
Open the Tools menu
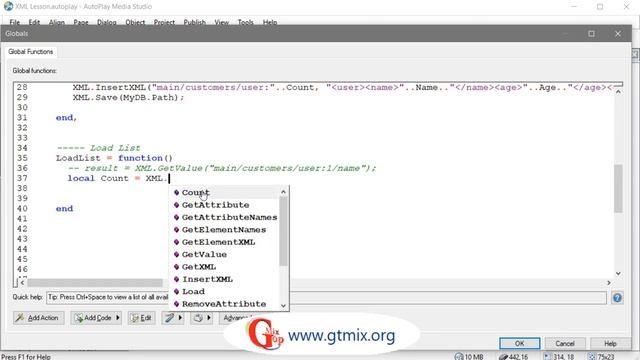[x=245, y=22]
